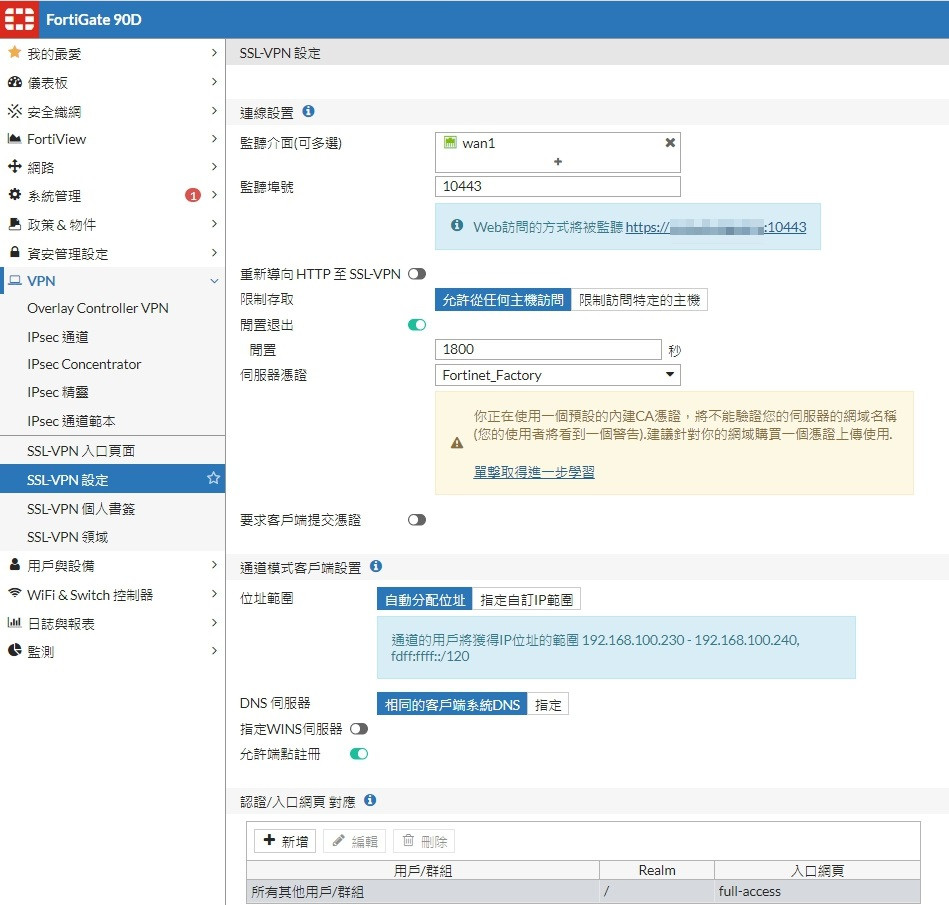Expand 儀表板 menu chevron
Screen dimensions: 949x905
(214, 81)
